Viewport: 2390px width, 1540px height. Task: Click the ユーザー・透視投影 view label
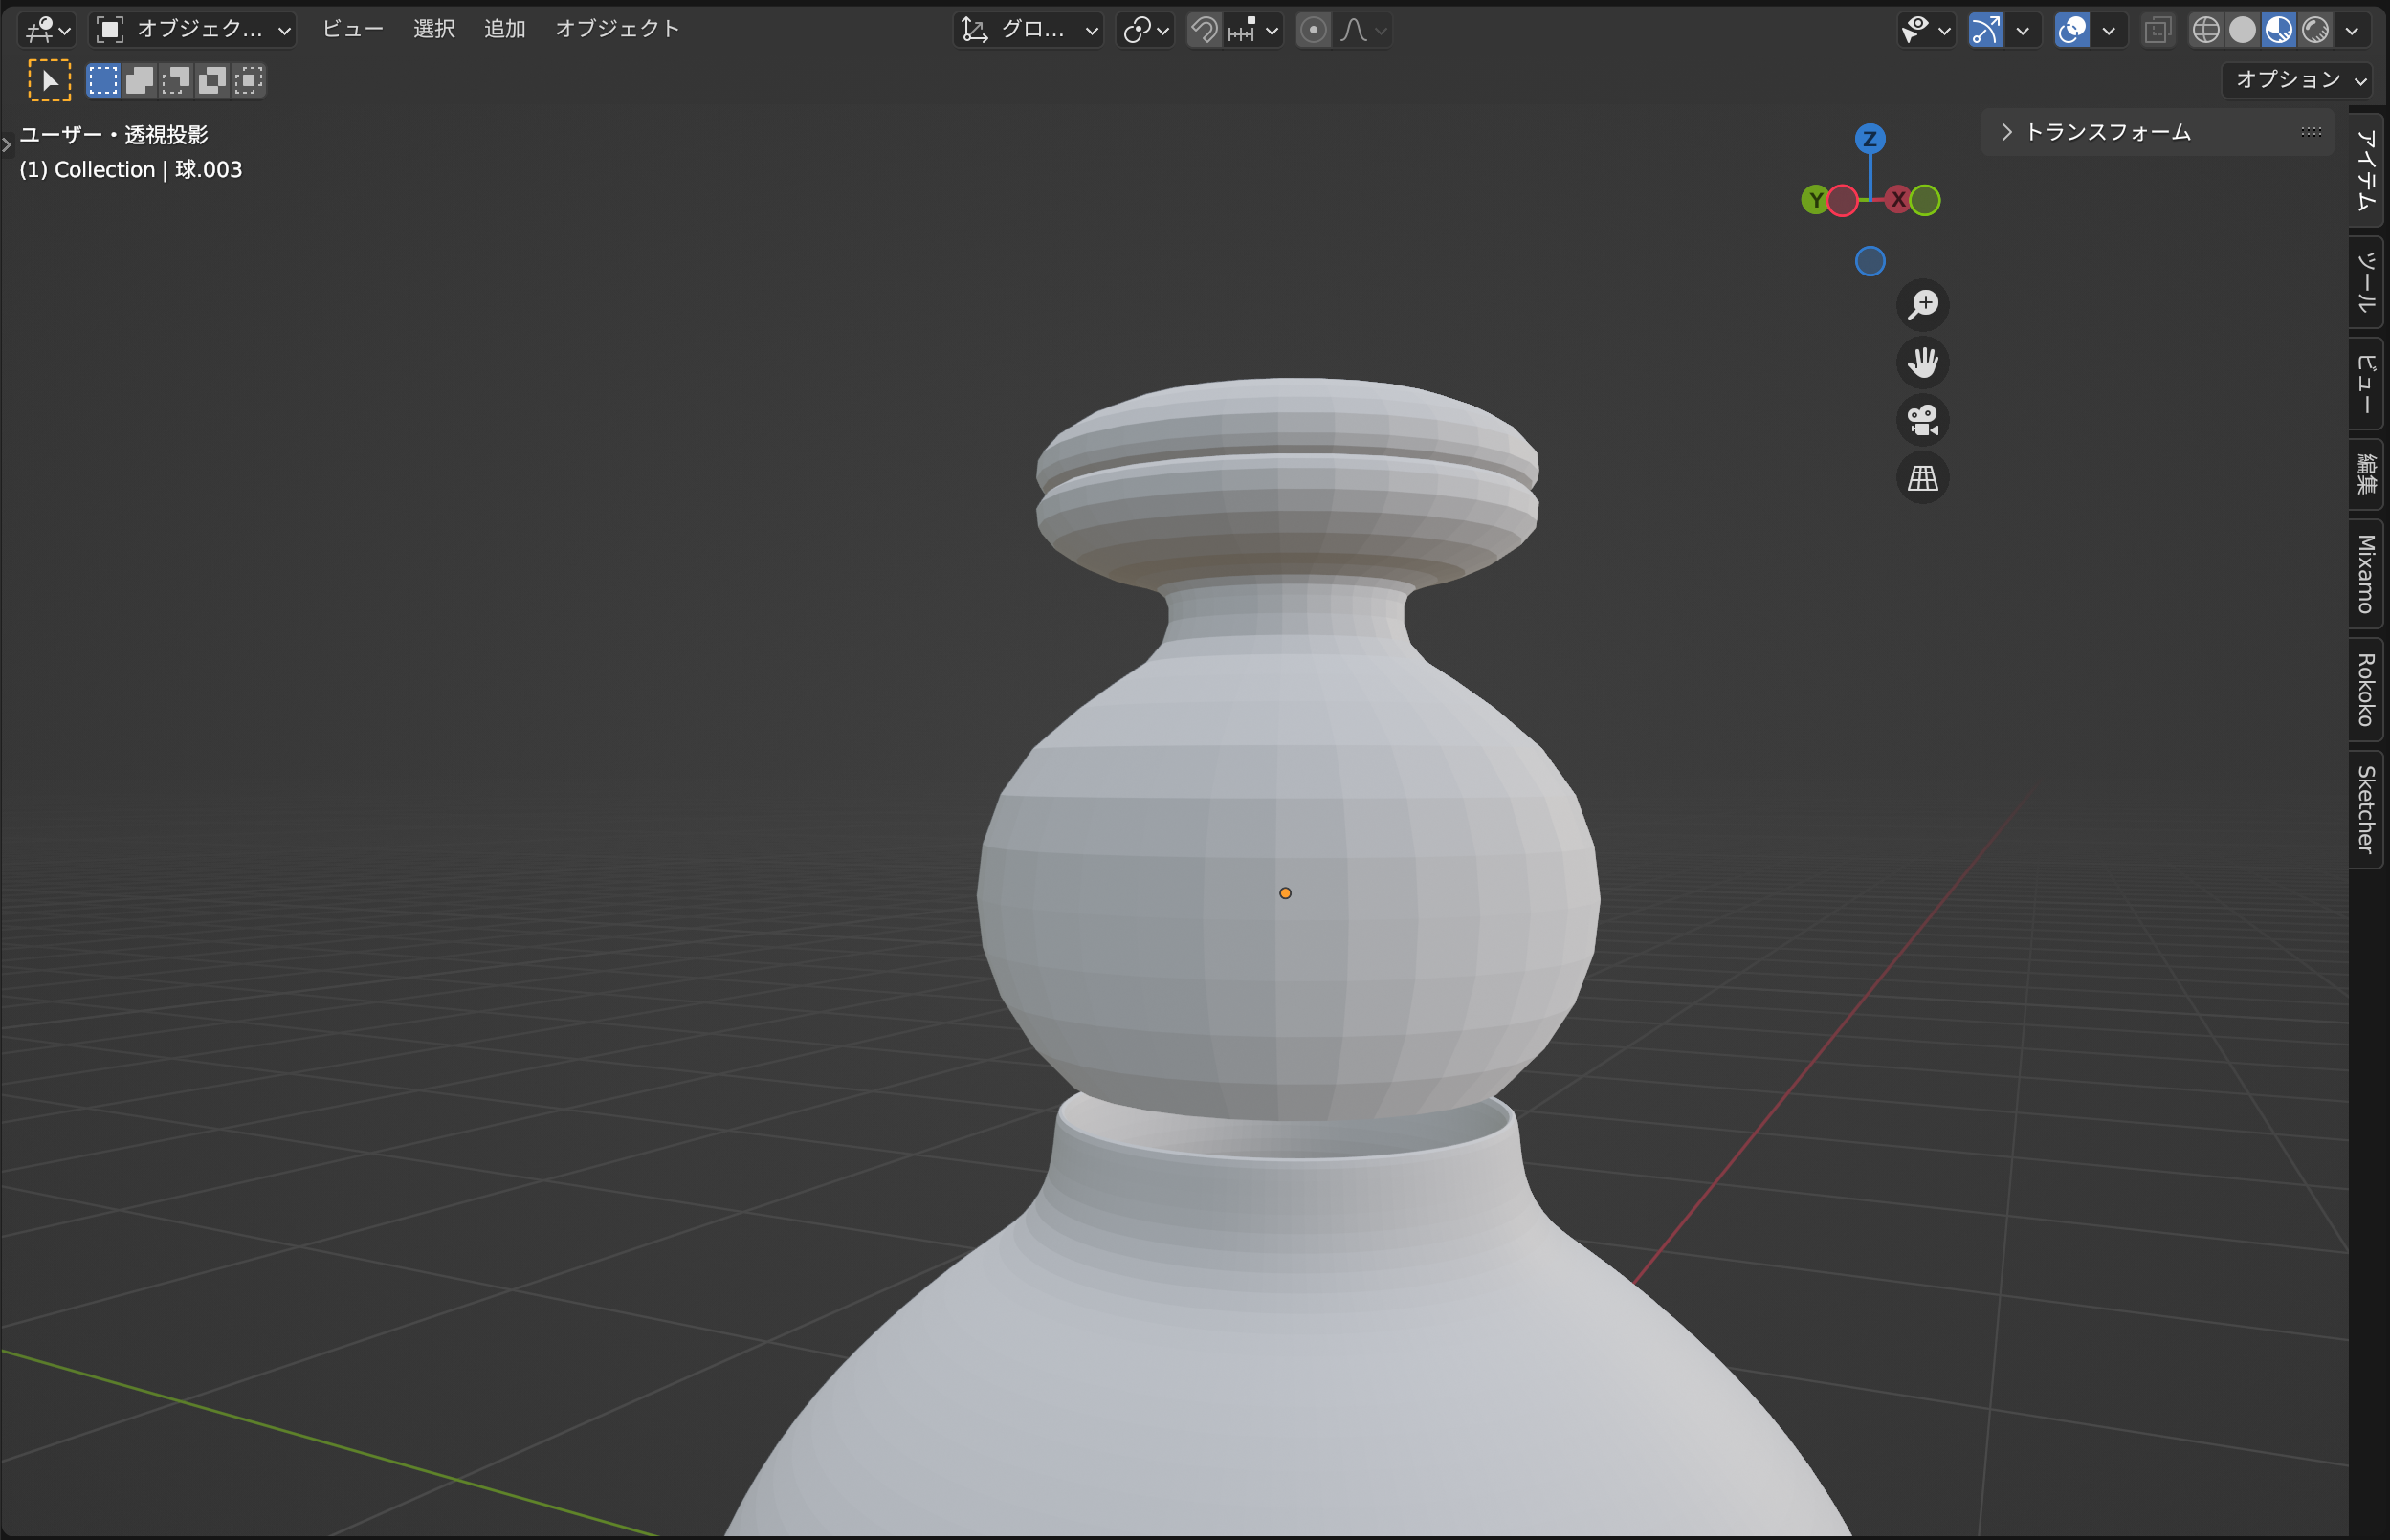pos(114,134)
